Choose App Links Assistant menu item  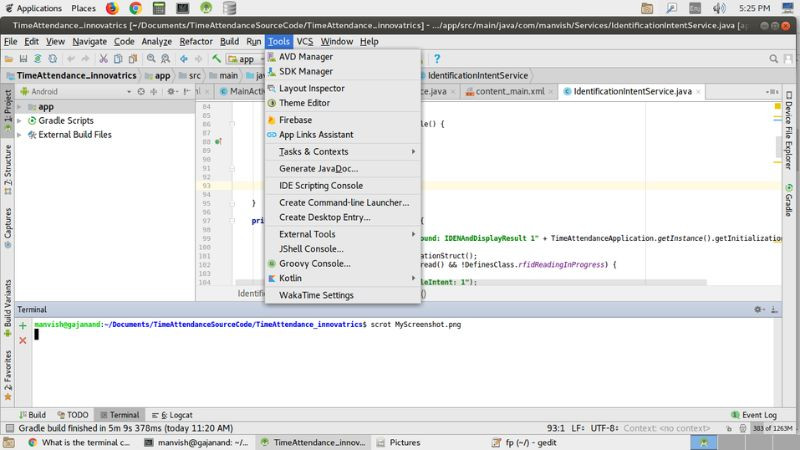[x=342, y=135]
